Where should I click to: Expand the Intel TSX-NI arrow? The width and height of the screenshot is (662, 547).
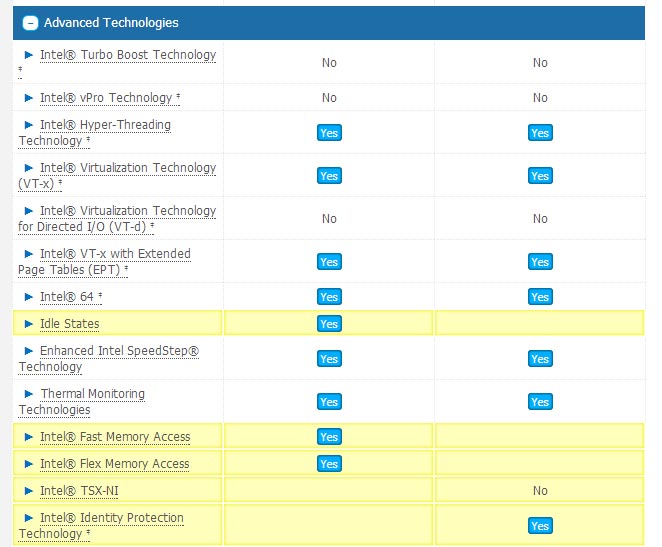[28, 491]
